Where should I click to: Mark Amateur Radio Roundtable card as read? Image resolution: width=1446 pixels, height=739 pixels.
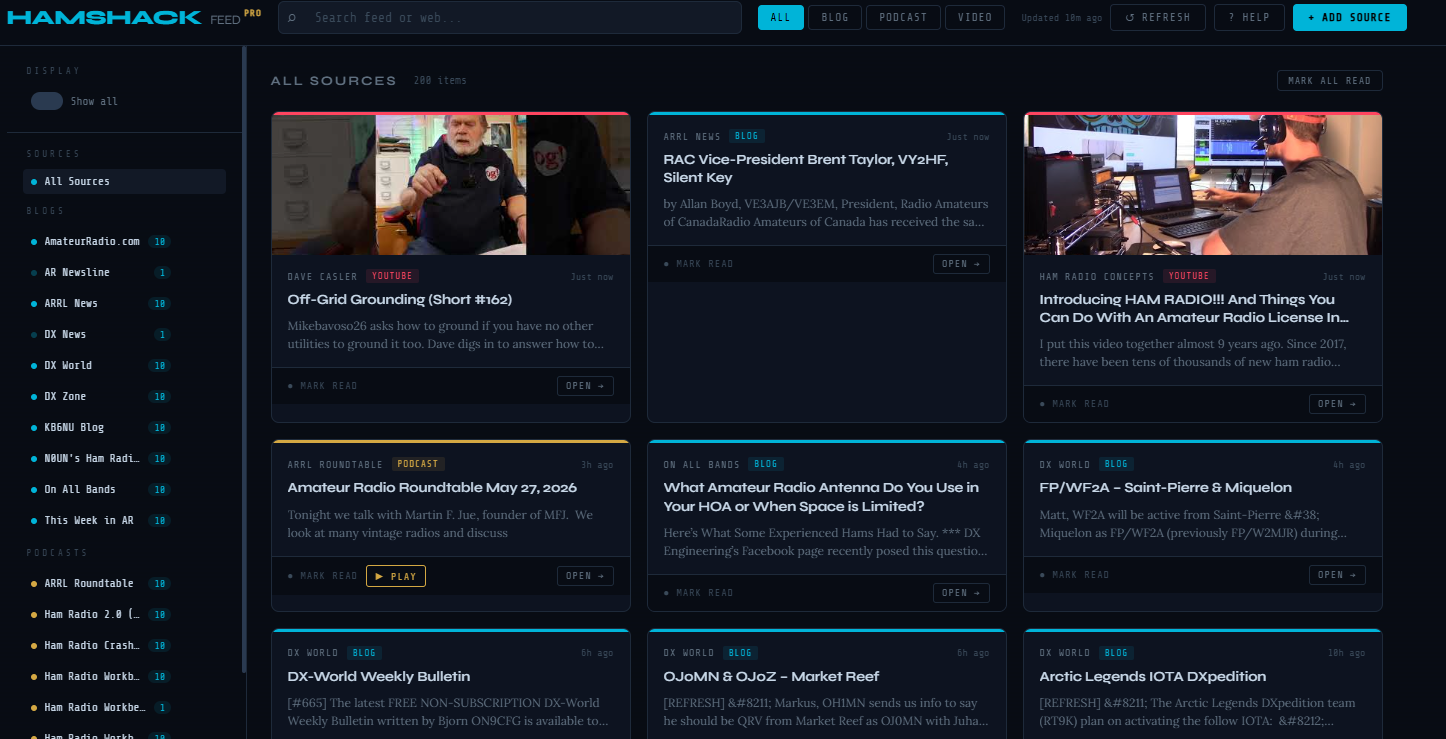pyautogui.click(x=323, y=576)
